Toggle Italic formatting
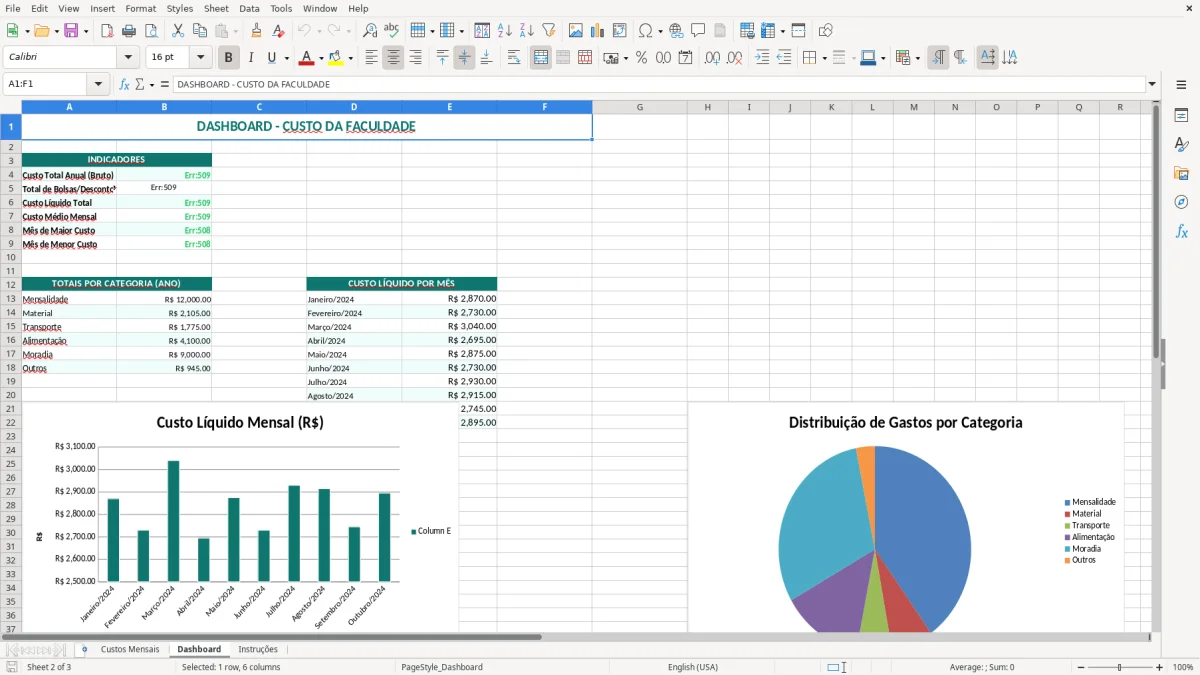This screenshot has height=675, width=1200. click(250, 58)
